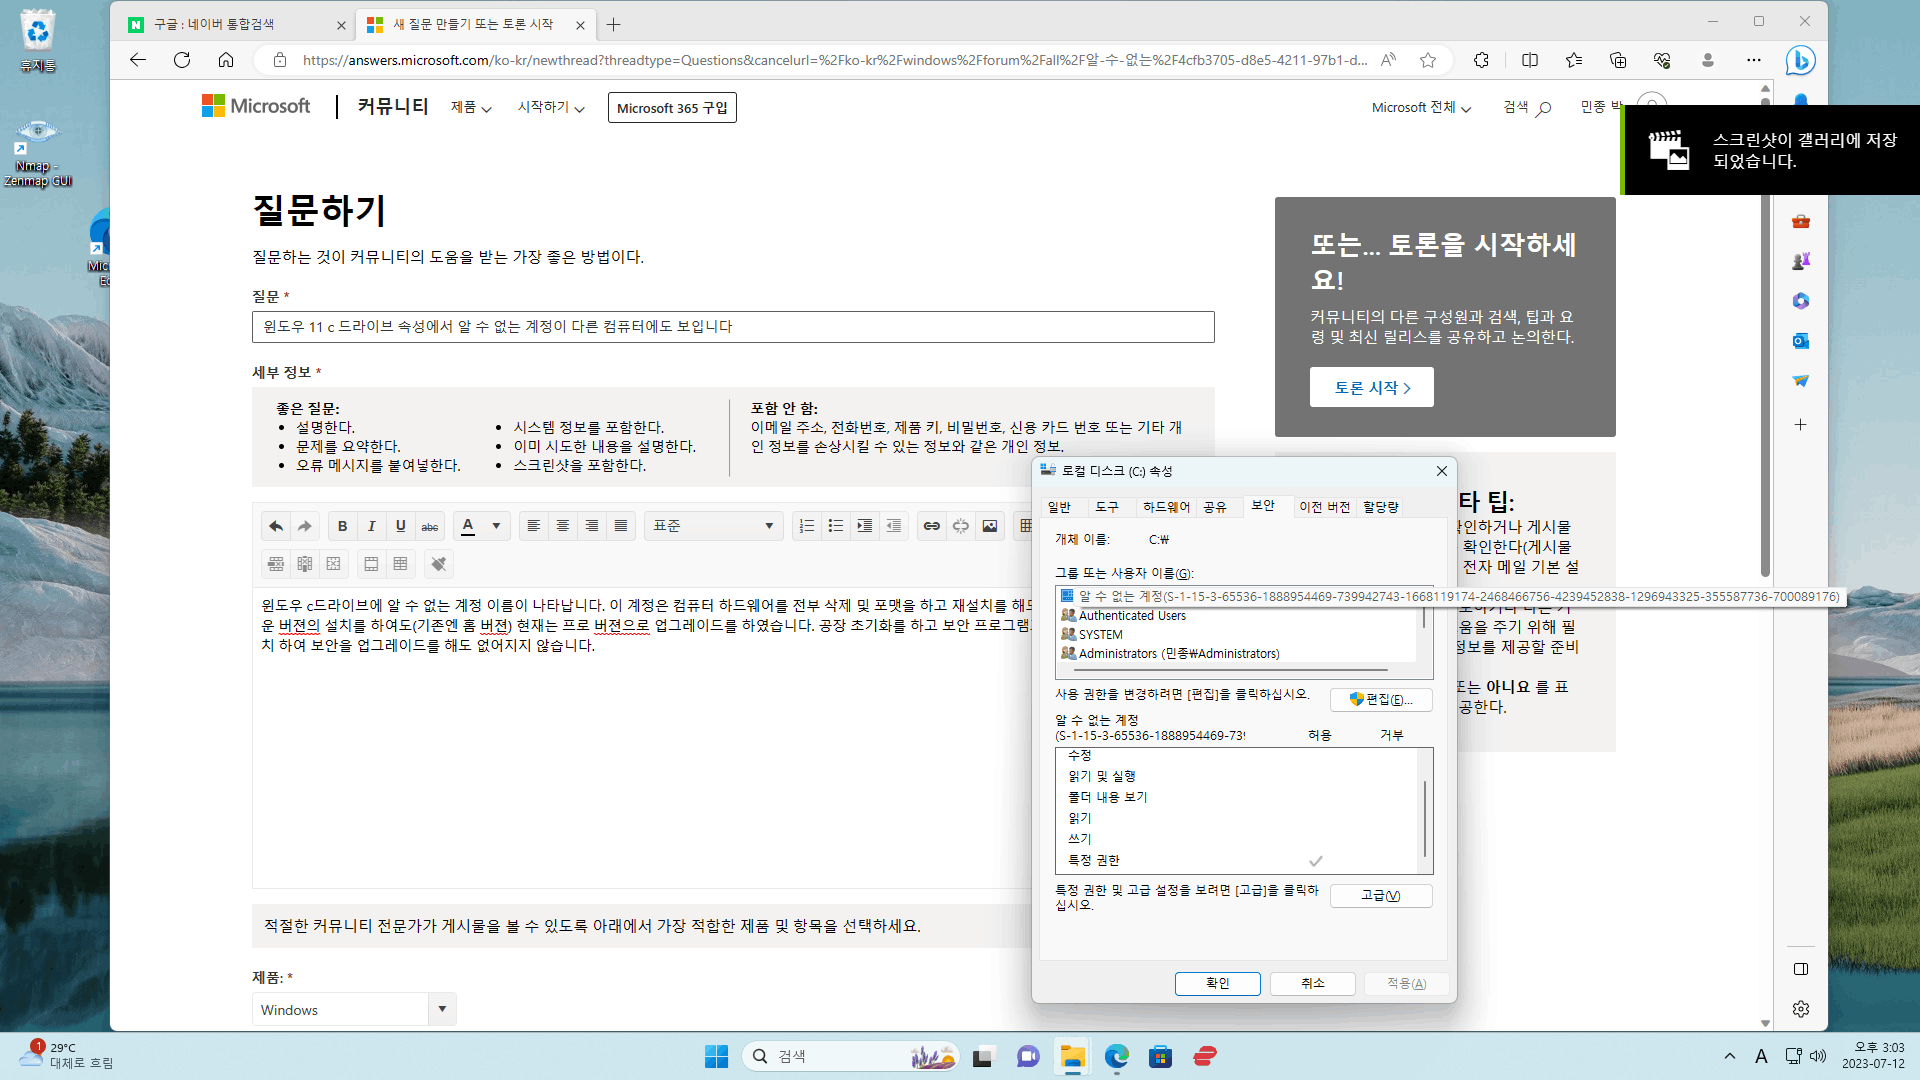Click the 편집(E)... button

pos(1381,699)
